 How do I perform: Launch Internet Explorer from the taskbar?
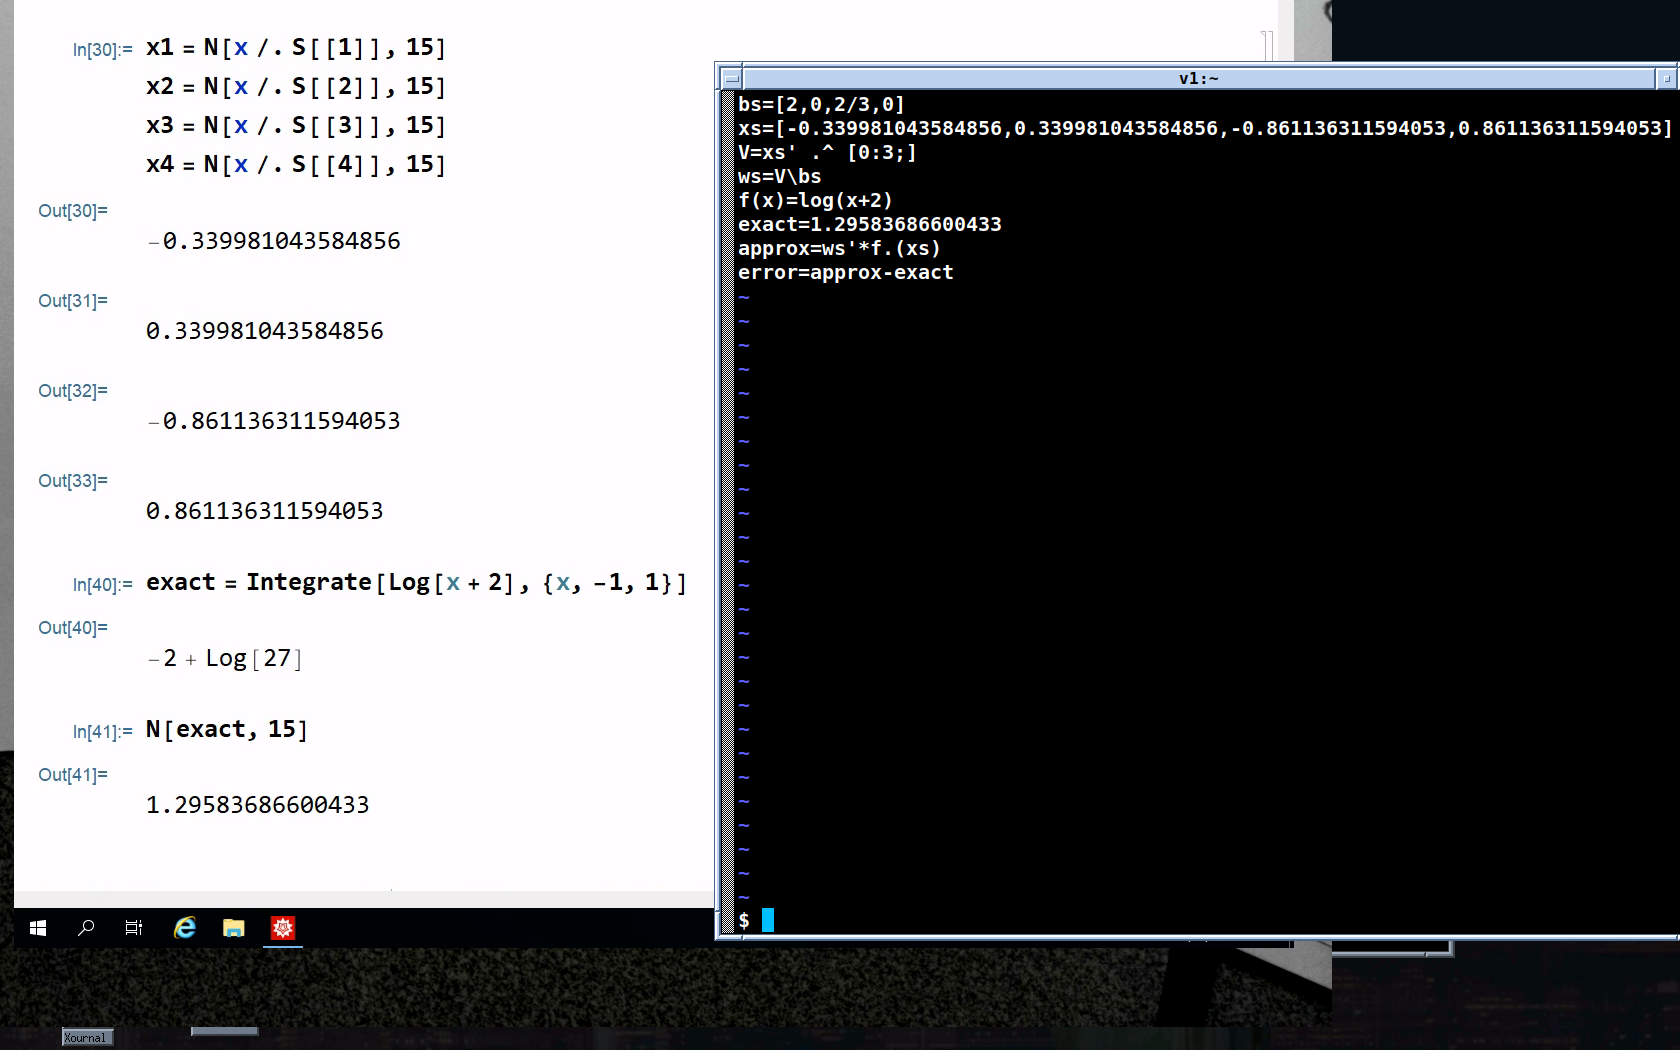click(185, 928)
